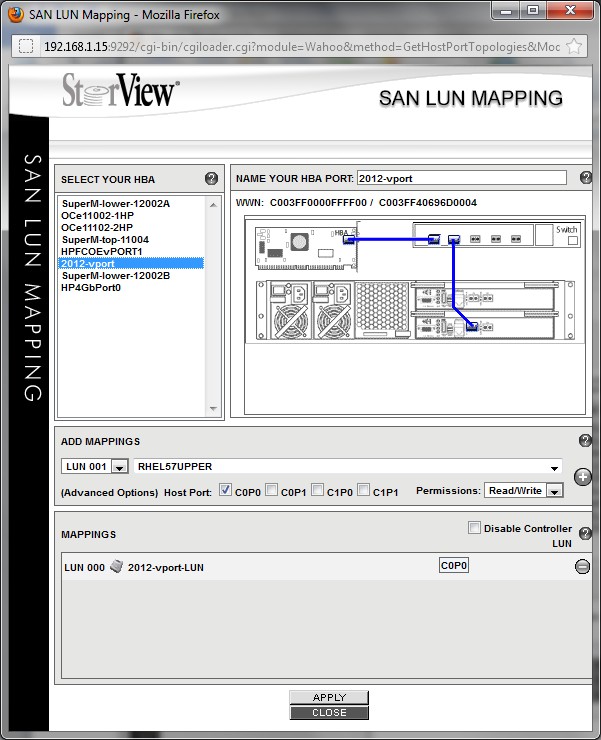Click the APPLY button
Screen dimensions: 601x740
(x=329, y=697)
